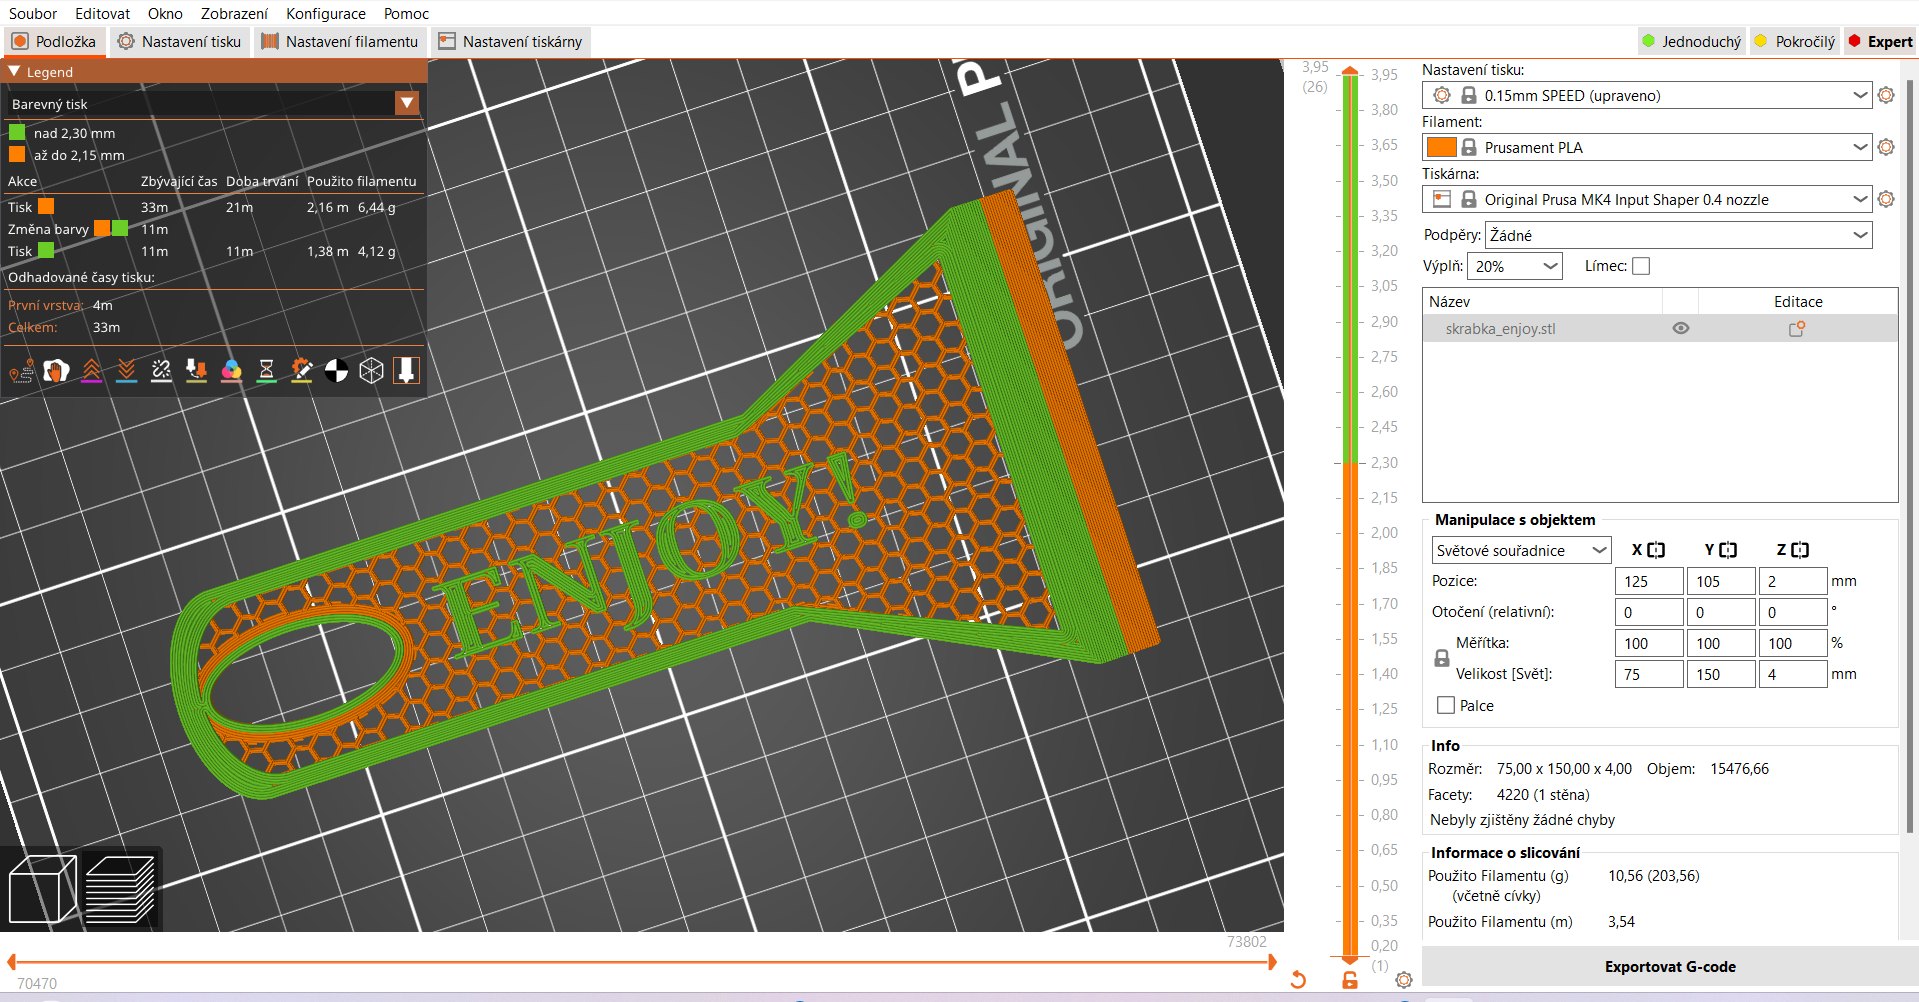Screen dimensions: 1919x1002
Task: Select Pokročilý mode
Action: [1795, 41]
